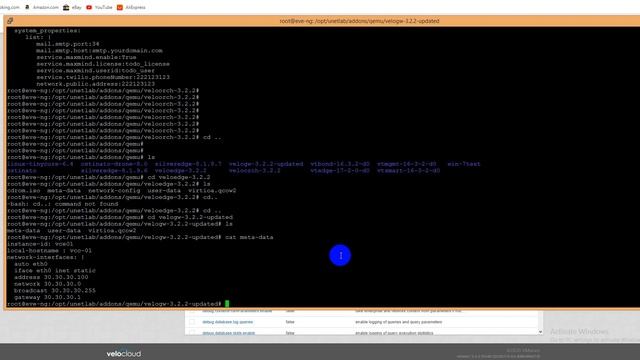Click the 'service.twilio.phoneNumber' terminal line

point(103,77)
